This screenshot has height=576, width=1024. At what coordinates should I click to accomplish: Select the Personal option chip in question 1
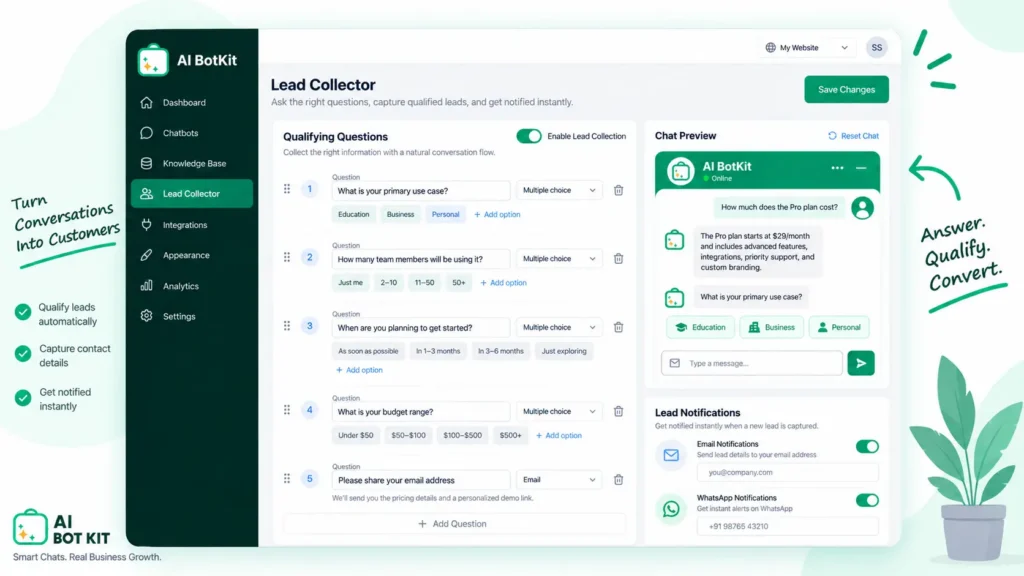445,214
